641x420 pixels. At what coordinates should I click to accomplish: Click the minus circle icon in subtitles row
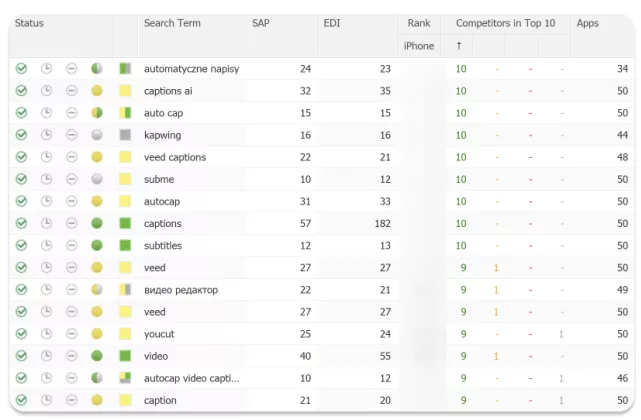[72, 245]
